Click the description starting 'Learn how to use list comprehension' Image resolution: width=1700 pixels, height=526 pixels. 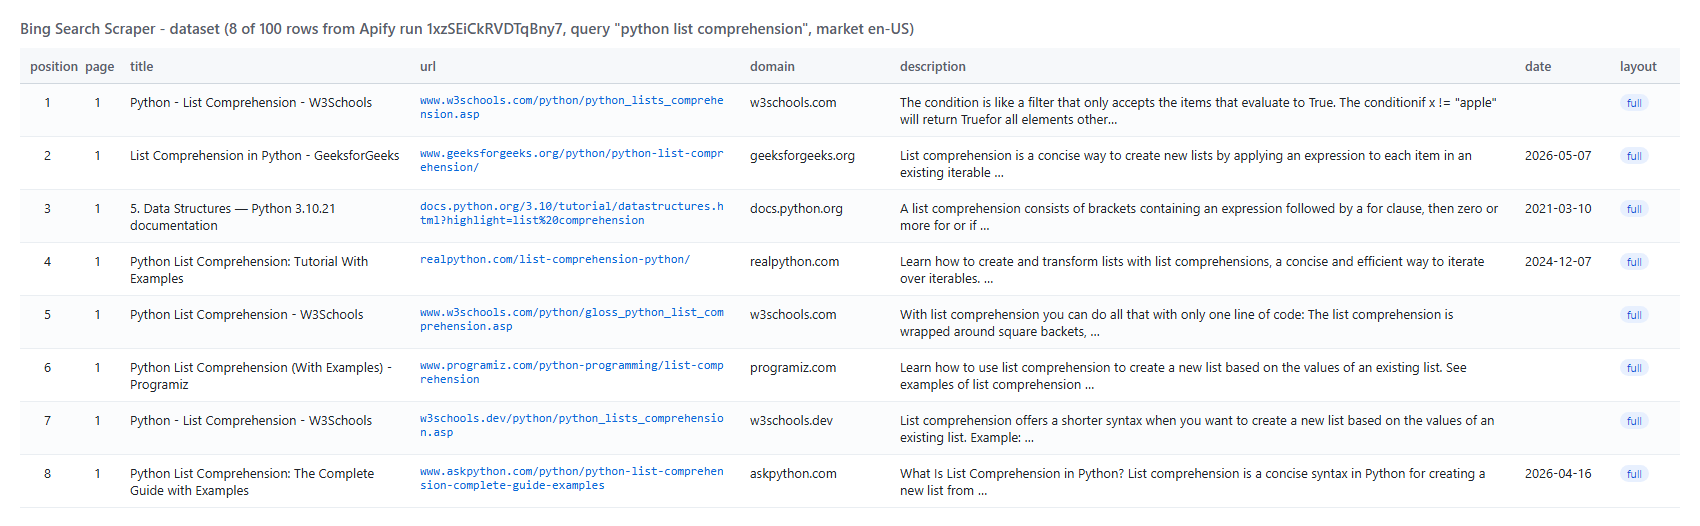tap(1183, 376)
